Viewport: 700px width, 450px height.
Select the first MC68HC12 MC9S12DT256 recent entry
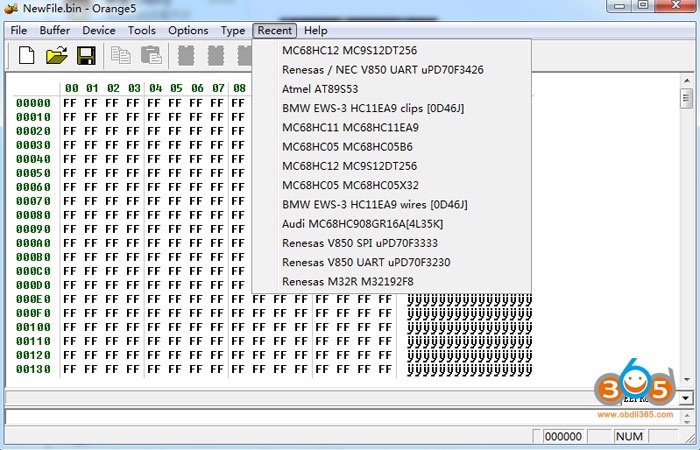[x=392, y=50]
